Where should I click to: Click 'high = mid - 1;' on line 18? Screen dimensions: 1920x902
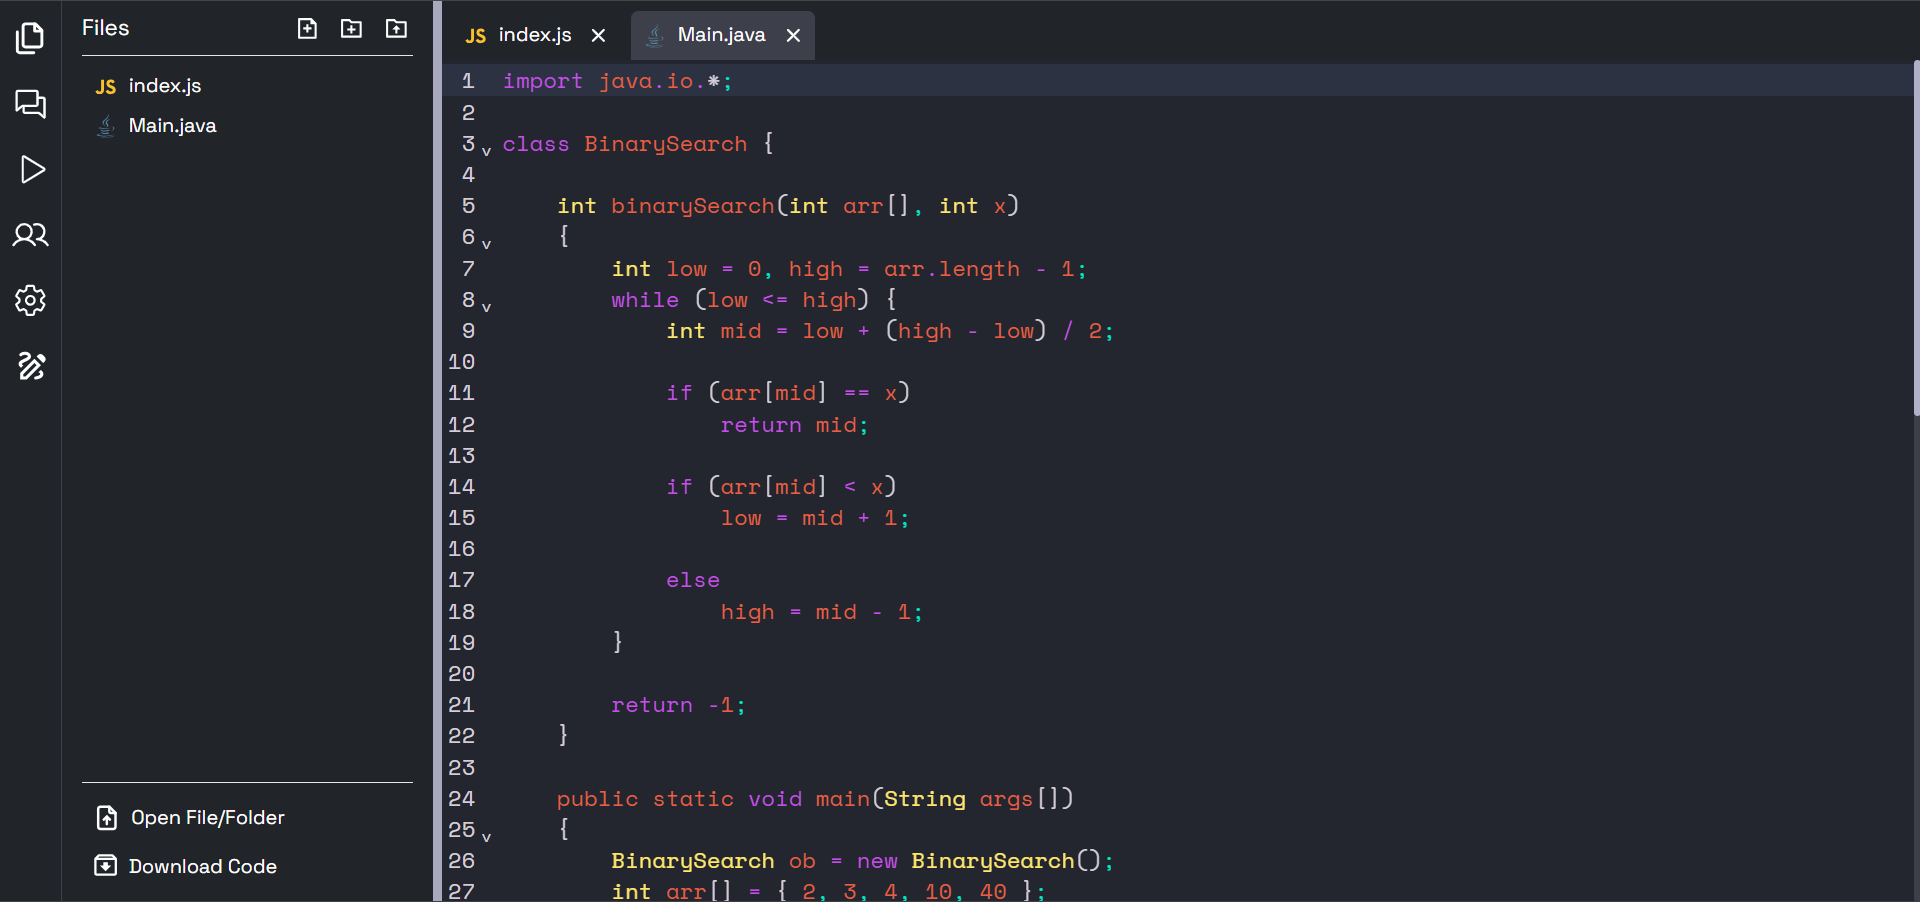822,612
